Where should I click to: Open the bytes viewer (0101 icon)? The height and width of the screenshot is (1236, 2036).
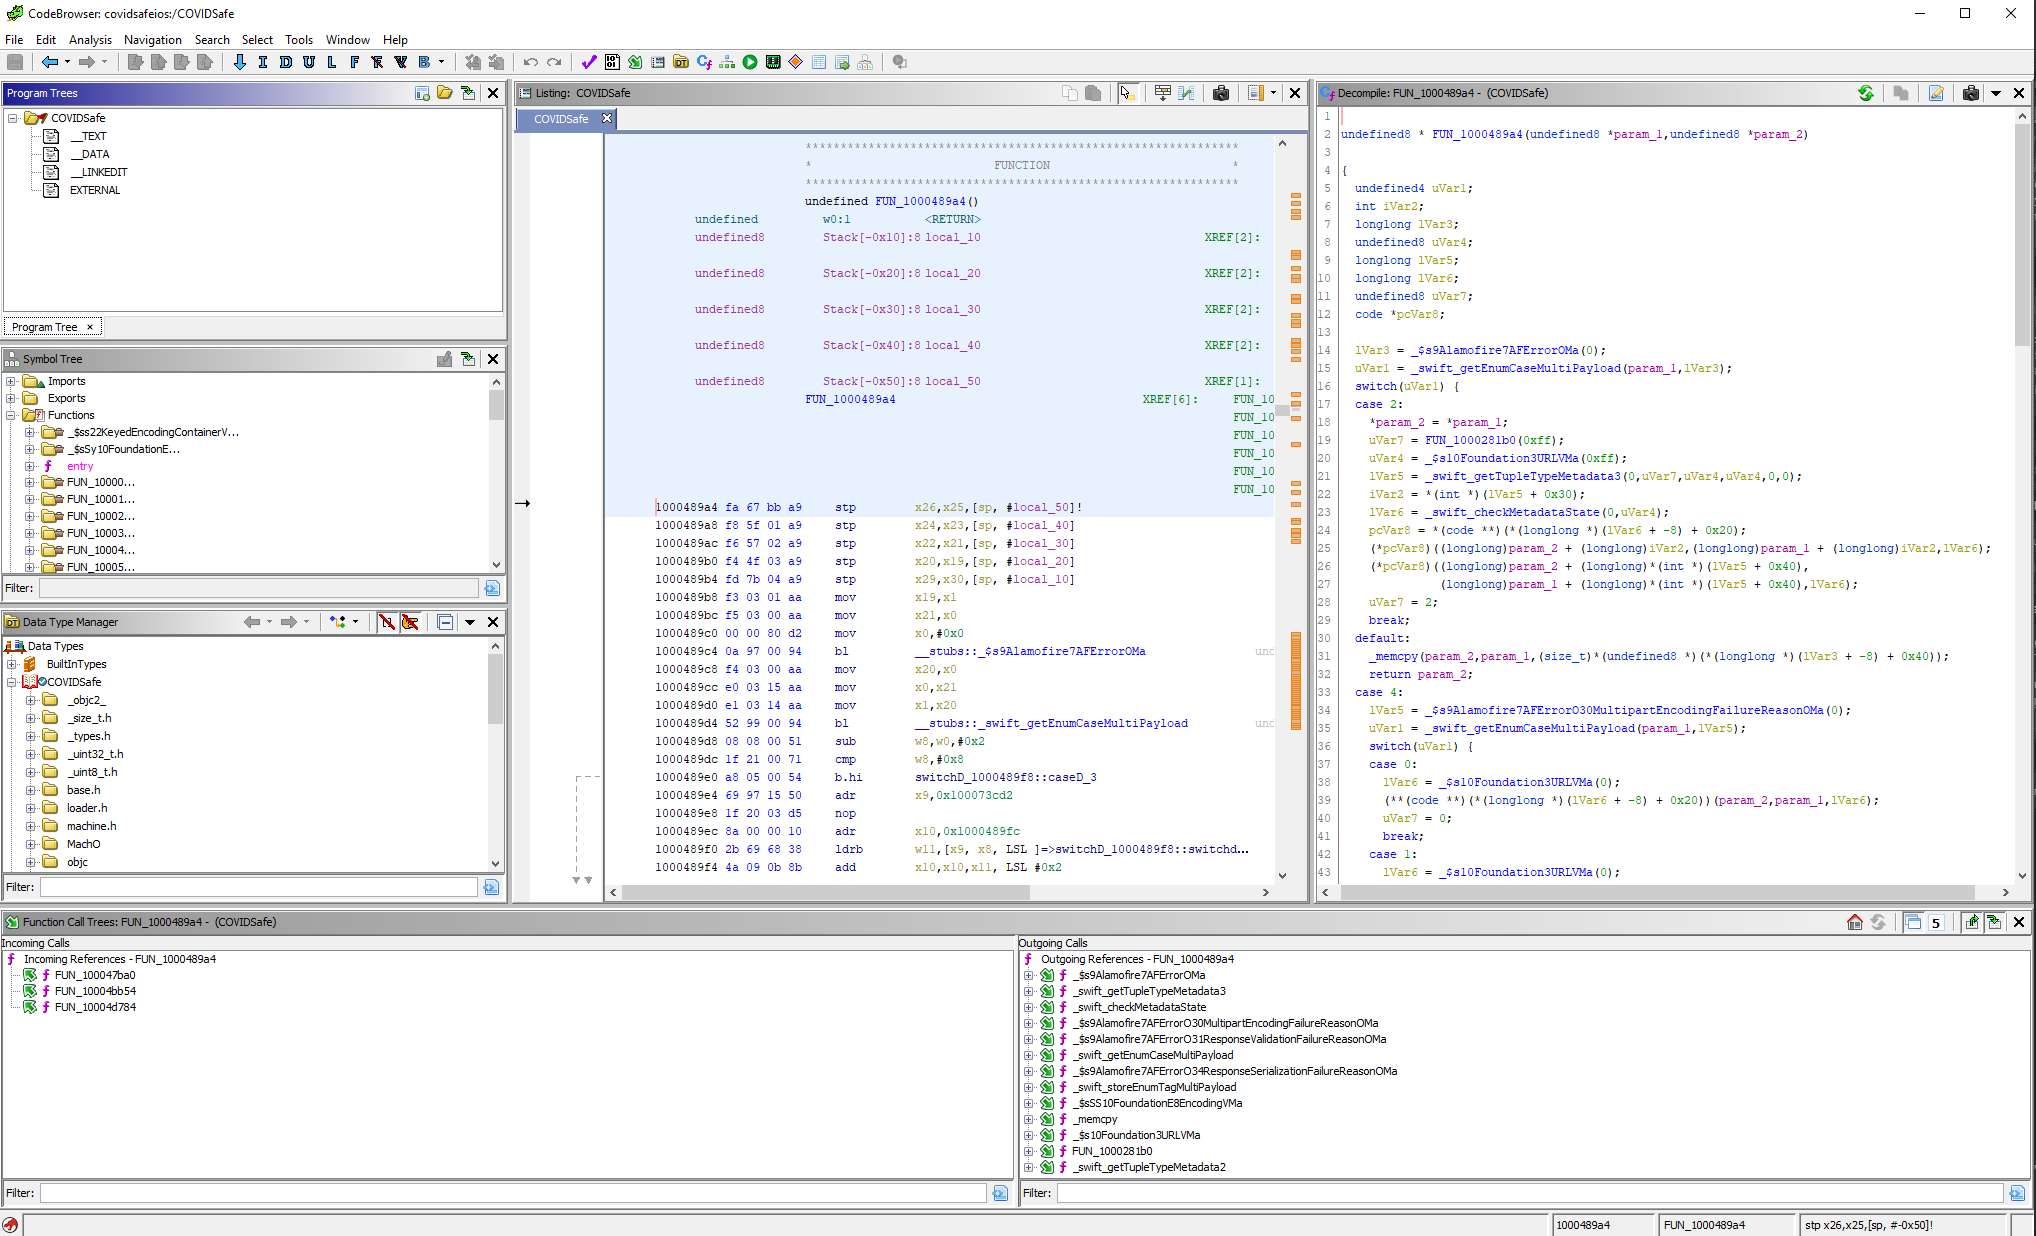point(612,62)
